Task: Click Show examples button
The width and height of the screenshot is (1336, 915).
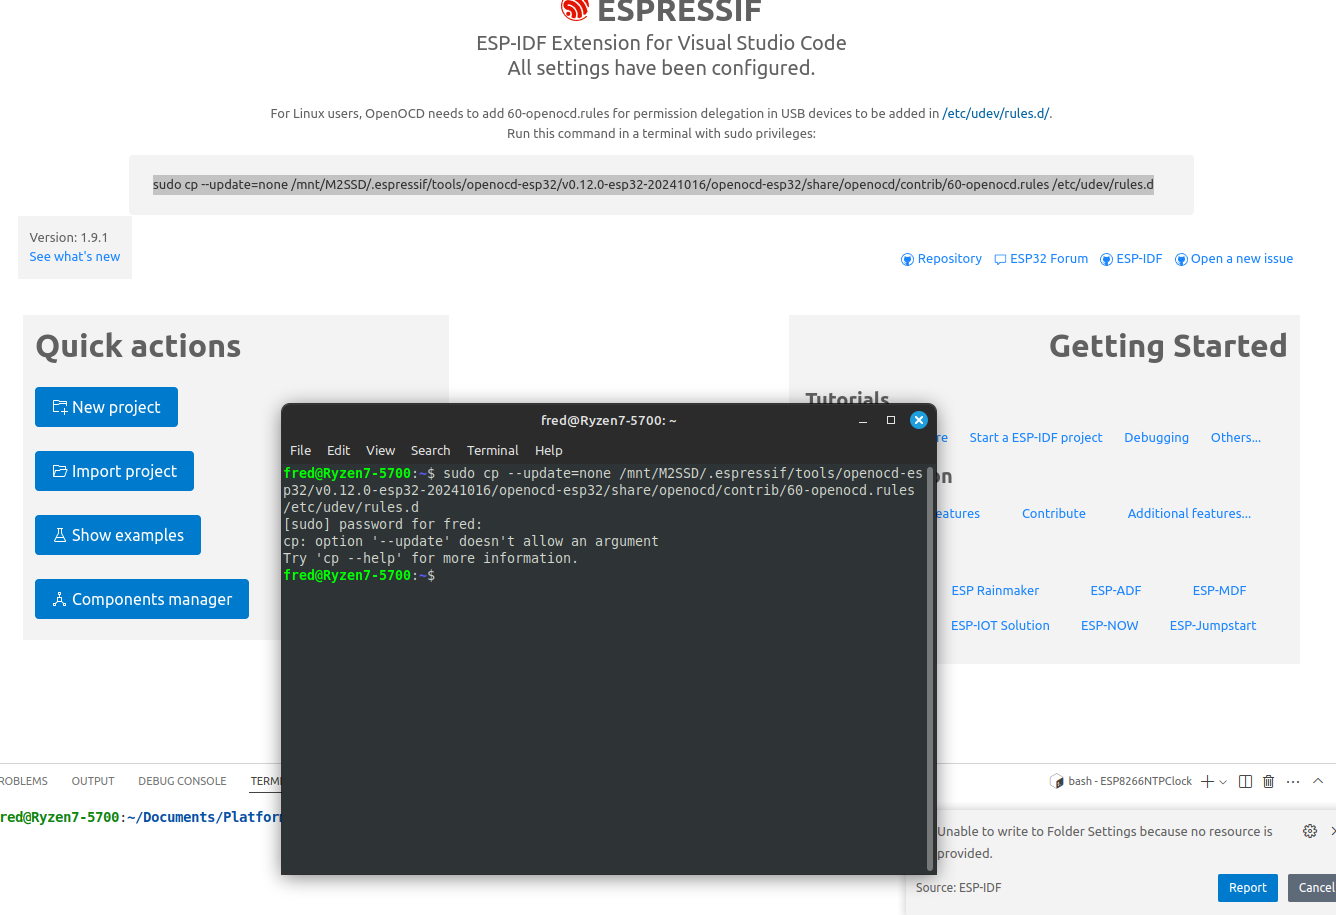Action: (118, 535)
